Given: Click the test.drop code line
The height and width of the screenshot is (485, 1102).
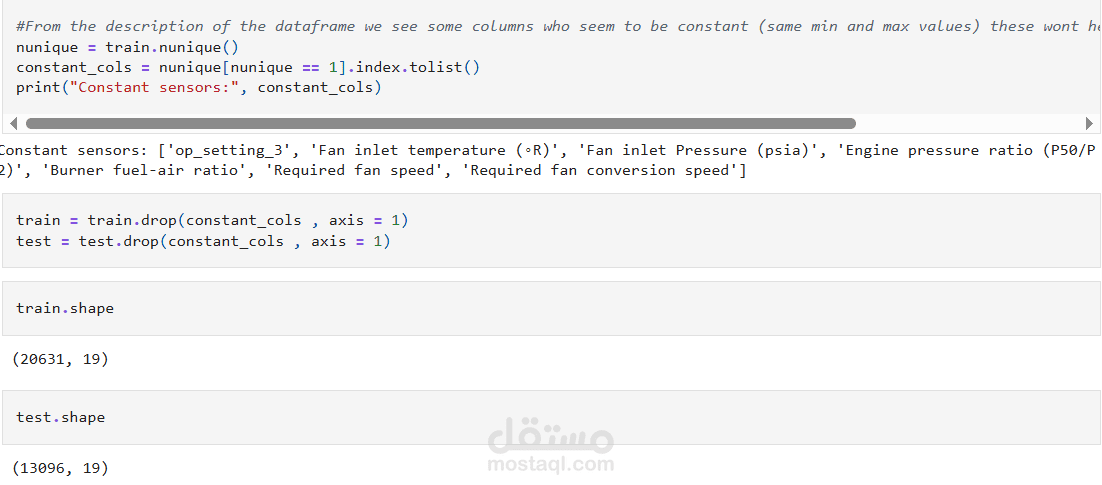Looking at the screenshot, I should click(x=203, y=241).
